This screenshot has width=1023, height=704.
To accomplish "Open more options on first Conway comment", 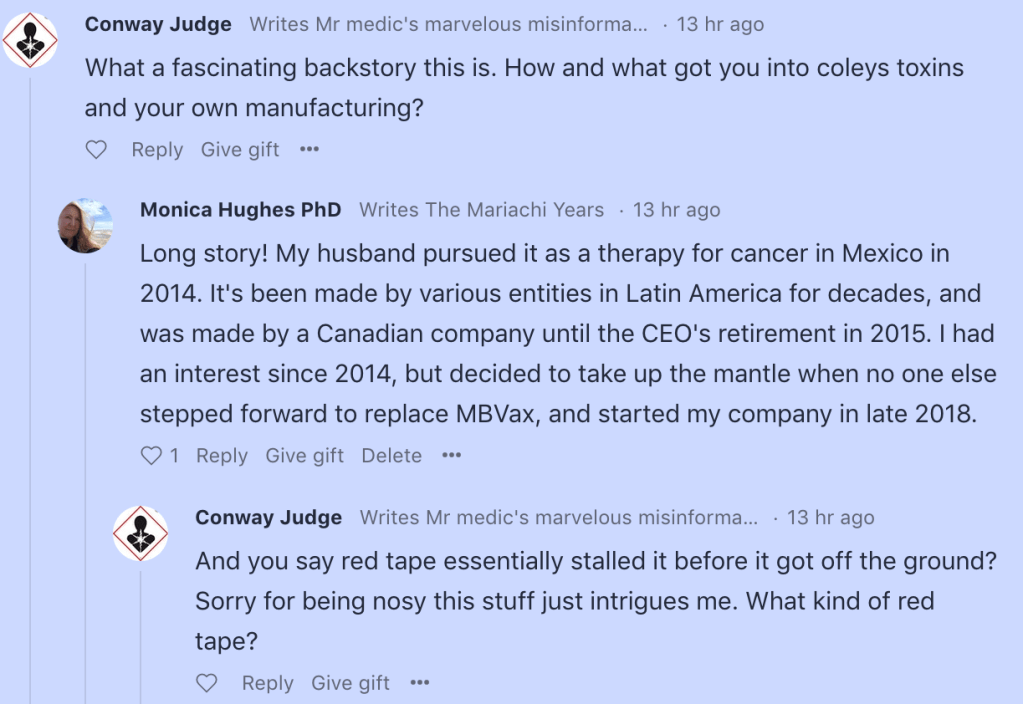I will [x=309, y=150].
